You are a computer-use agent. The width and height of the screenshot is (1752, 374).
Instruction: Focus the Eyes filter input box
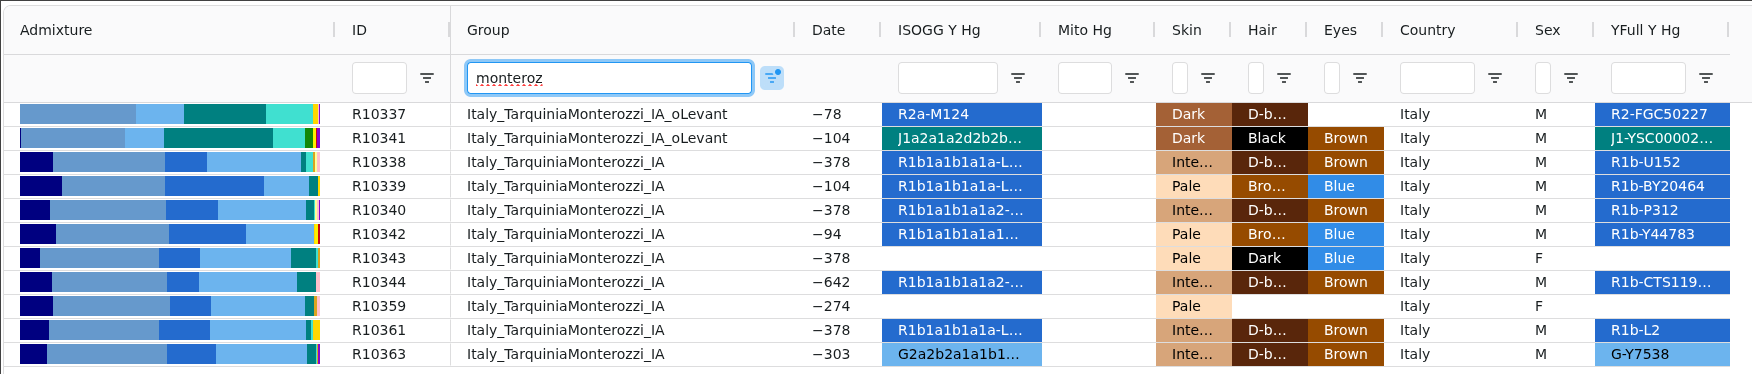(x=1332, y=78)
